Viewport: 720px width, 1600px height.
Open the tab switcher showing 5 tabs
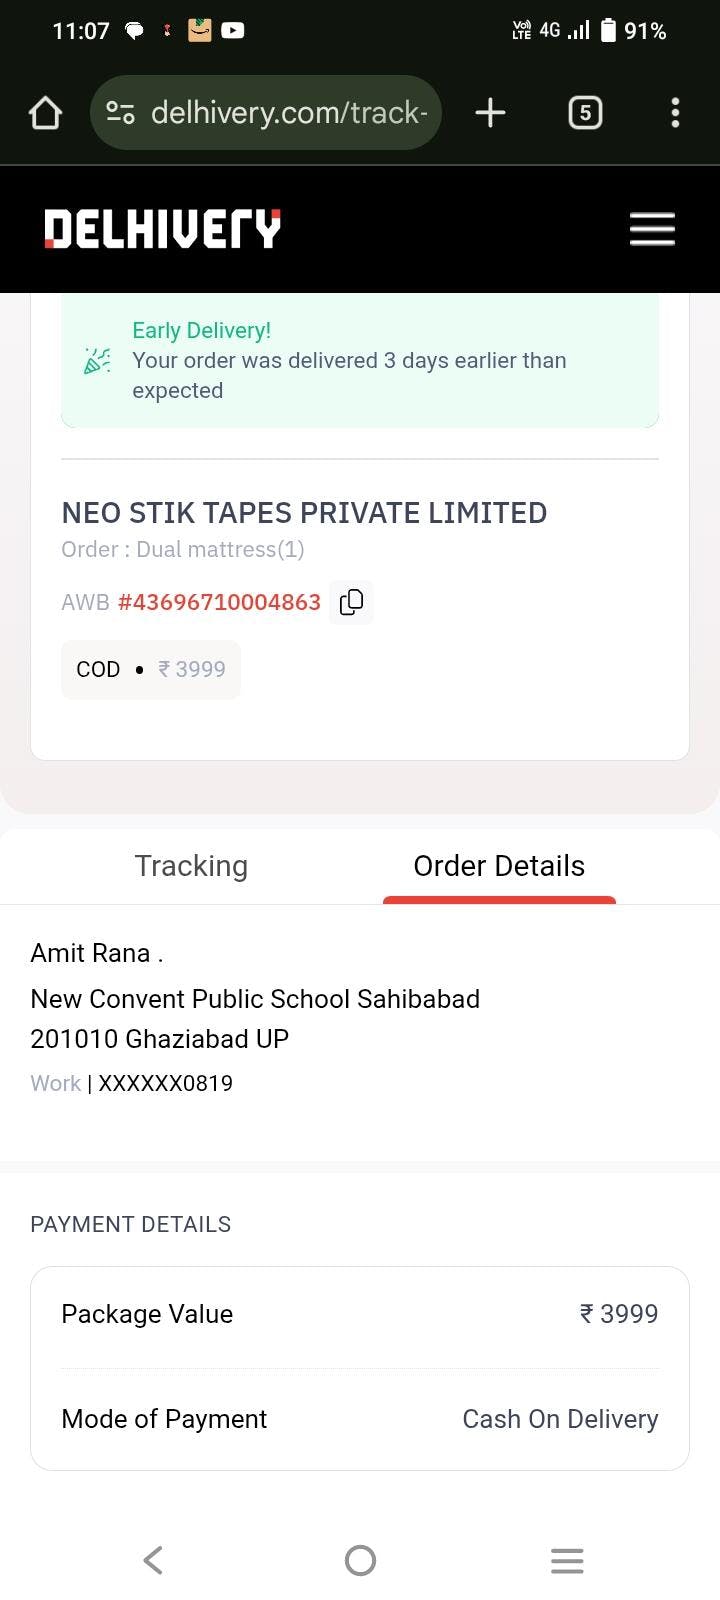tap(585, 113)
